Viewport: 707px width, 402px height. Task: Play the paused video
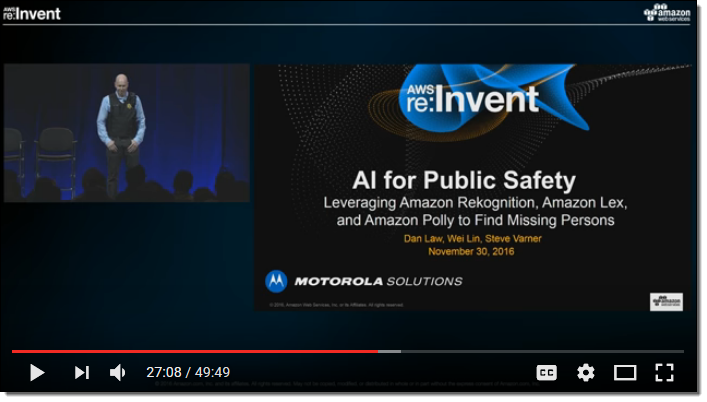click(37, 373)
